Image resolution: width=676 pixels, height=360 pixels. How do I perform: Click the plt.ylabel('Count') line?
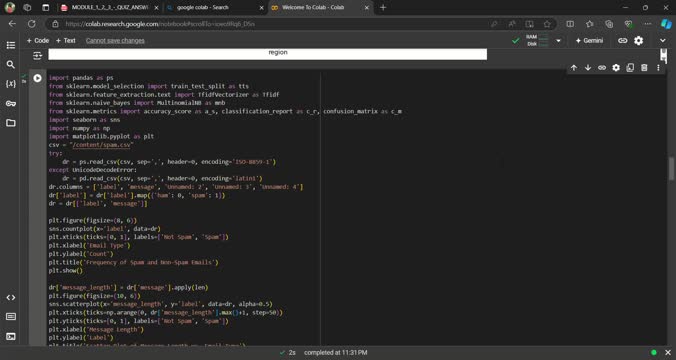81,254
